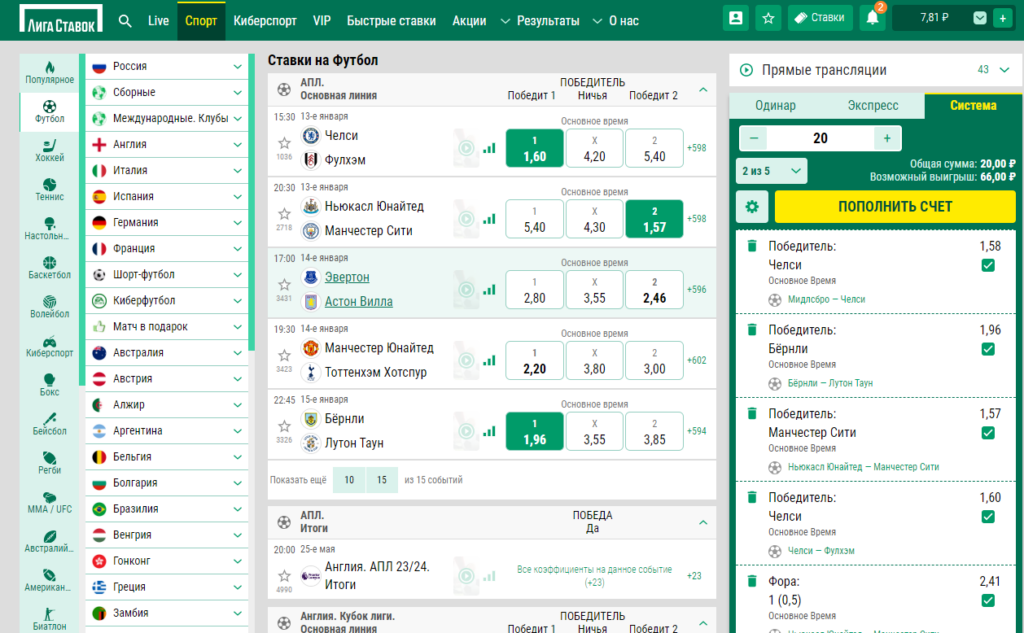The height and width of the screenshot is (633, 1024).
Task: Click the messages envelope icon in header
Action: click(x=980, y=18)
